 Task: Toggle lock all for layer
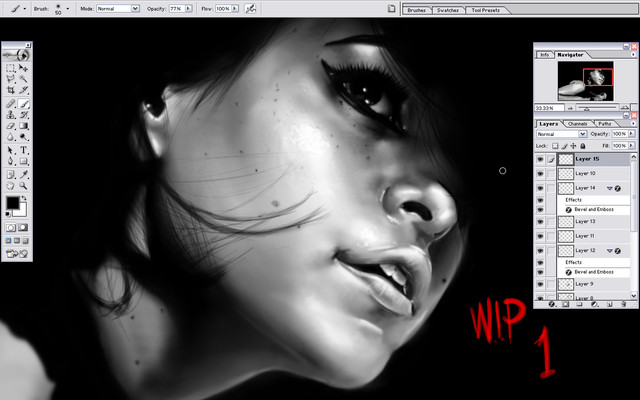pos(583,146)
